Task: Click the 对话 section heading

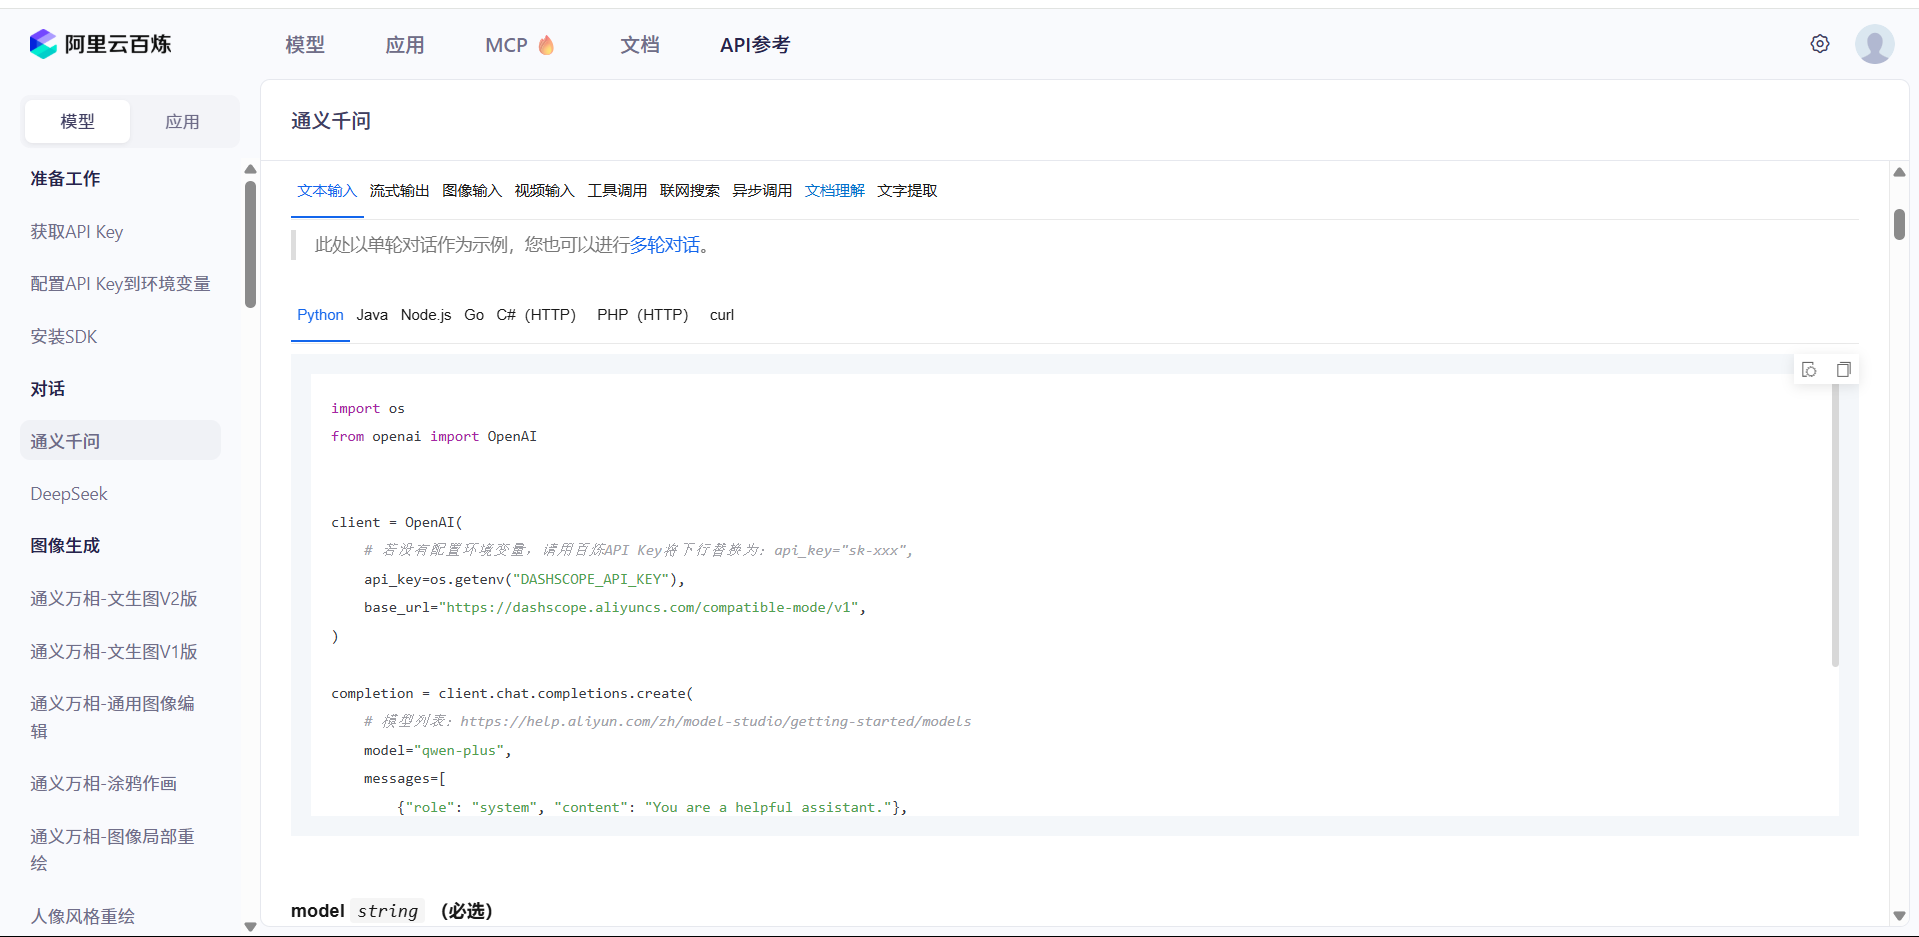Action: click(x=47, y=389)
